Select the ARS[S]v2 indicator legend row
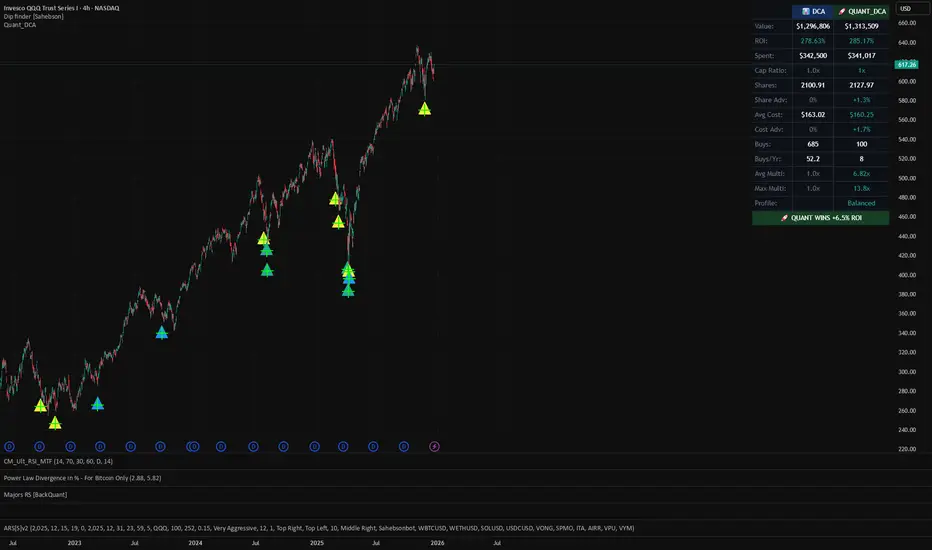This screenshot has width=932, height=550. click(x=319, y=528)
